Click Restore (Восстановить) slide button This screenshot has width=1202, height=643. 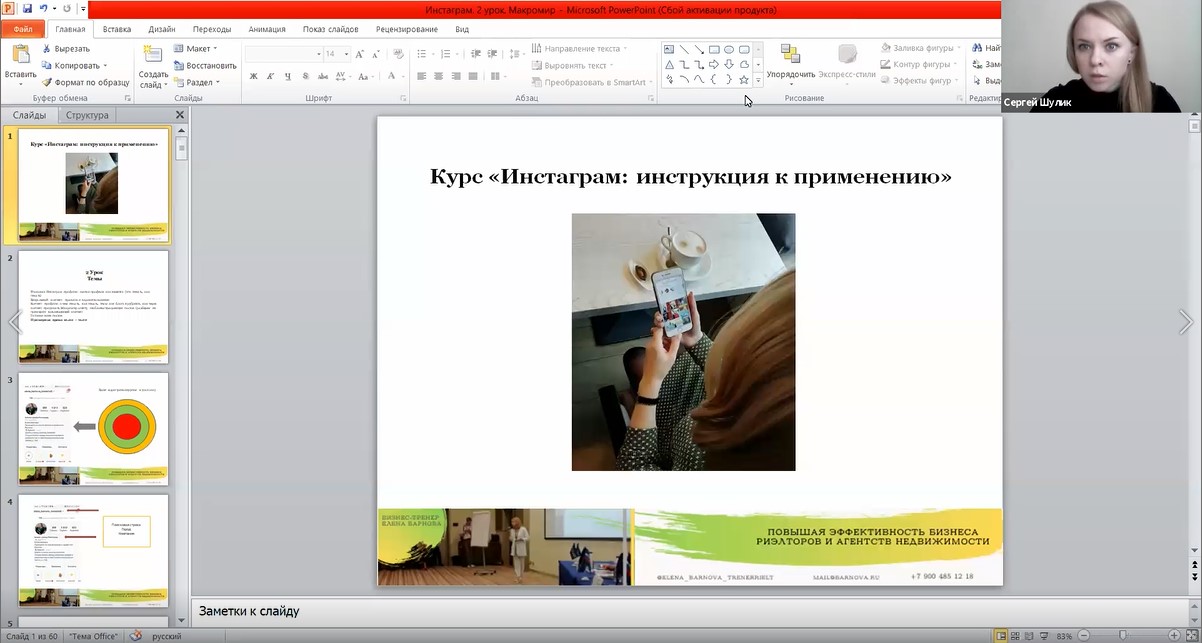(205, 65)
